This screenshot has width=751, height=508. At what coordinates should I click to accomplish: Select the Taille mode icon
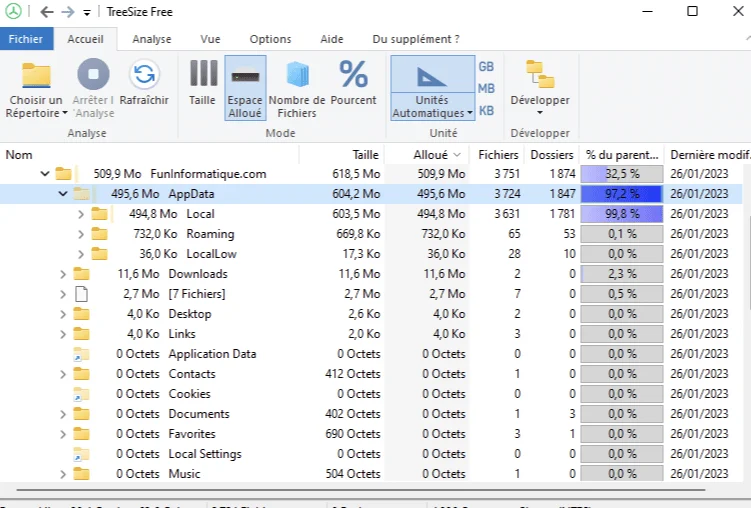tap(204, 73)
